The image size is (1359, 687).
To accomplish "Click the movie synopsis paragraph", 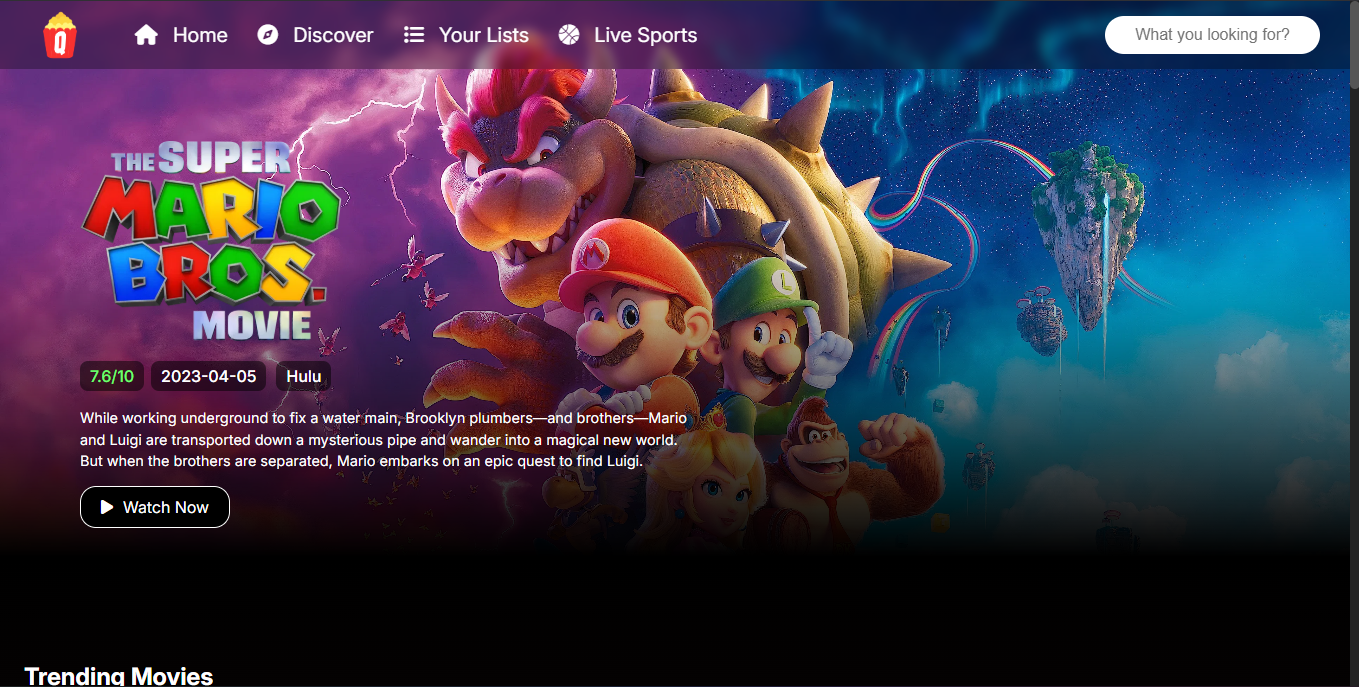I will pyautogui.click(x=384, y=439).
